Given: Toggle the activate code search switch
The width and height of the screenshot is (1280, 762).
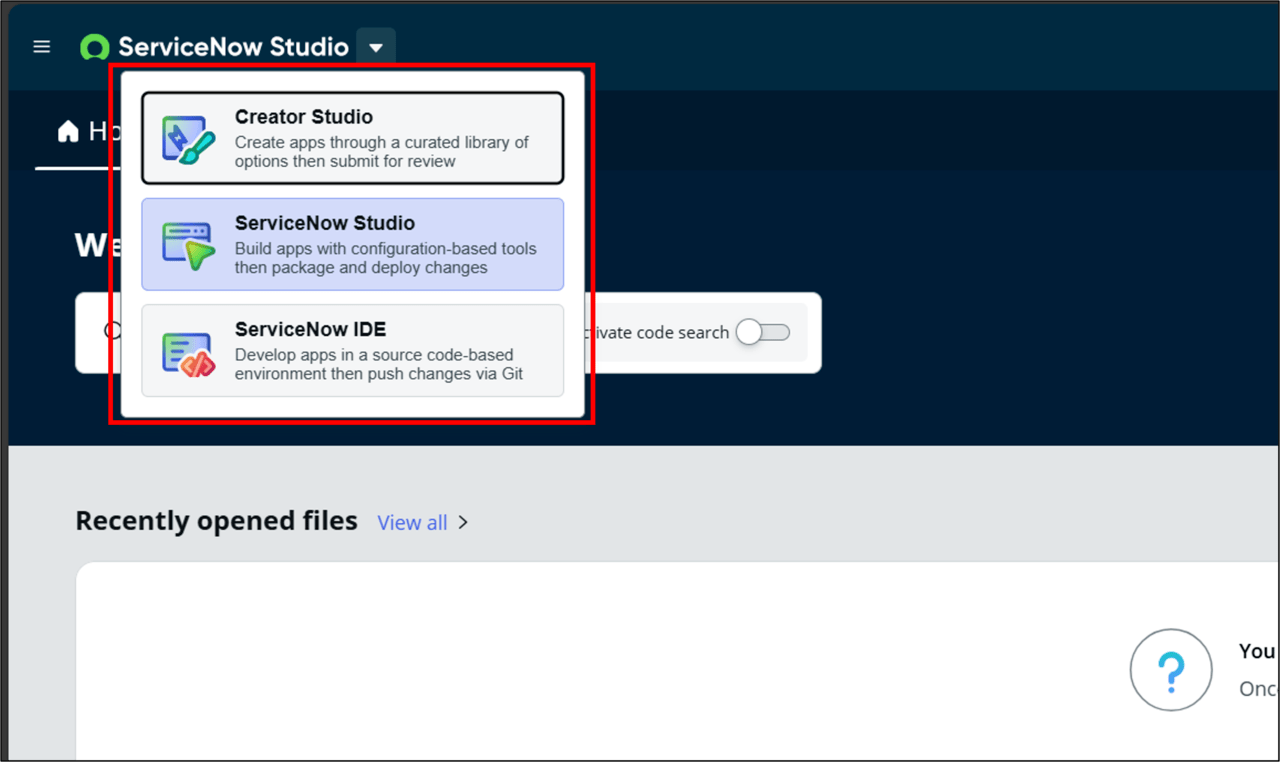Looking at the screenshot, I should 763,333.
